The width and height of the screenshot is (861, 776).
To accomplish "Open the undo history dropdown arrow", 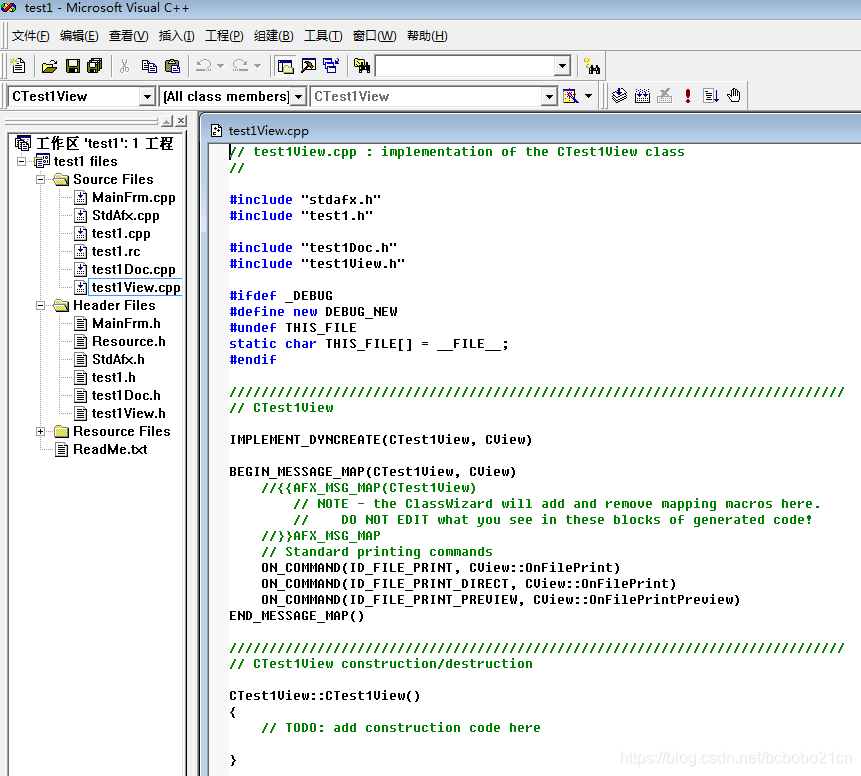I will 220,66.
